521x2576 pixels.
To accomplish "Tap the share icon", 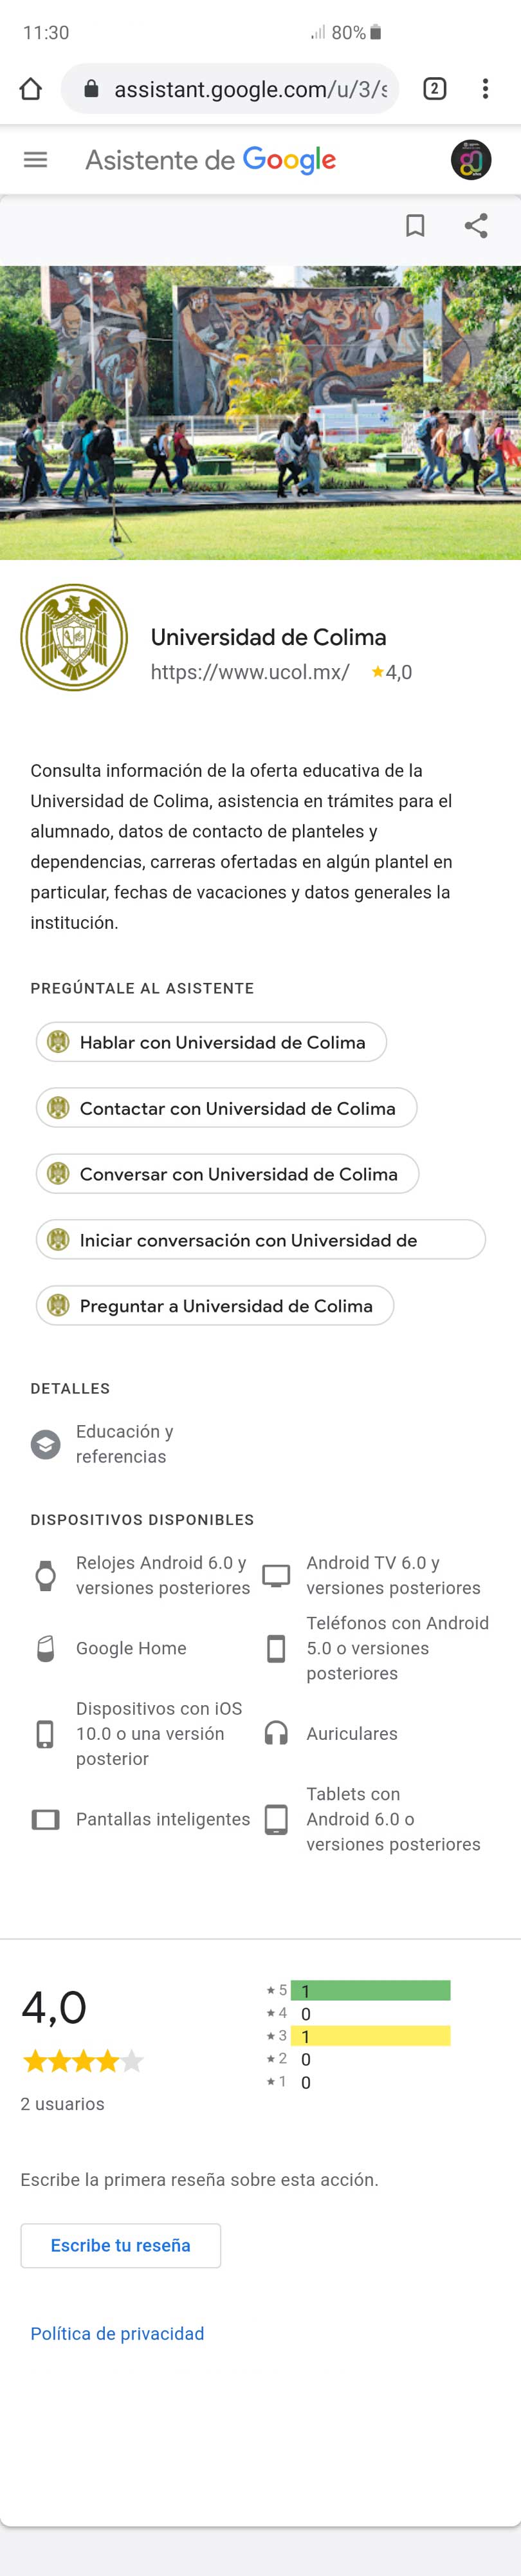I will click(x=476, y=226).
